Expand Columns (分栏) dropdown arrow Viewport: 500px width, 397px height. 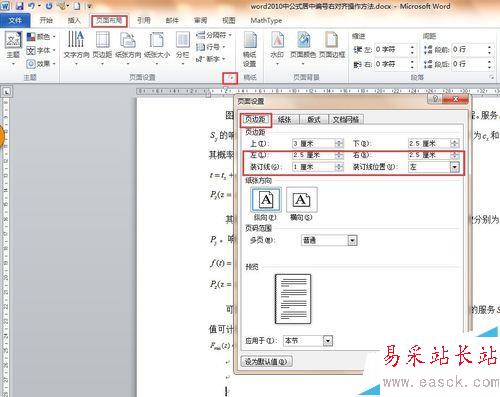click(x=183, y=63)
